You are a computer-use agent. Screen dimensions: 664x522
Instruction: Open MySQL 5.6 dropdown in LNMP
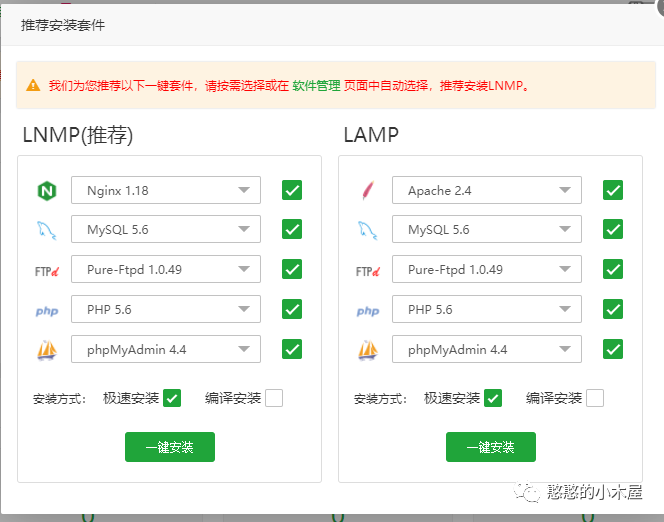[x=166, y=229]
